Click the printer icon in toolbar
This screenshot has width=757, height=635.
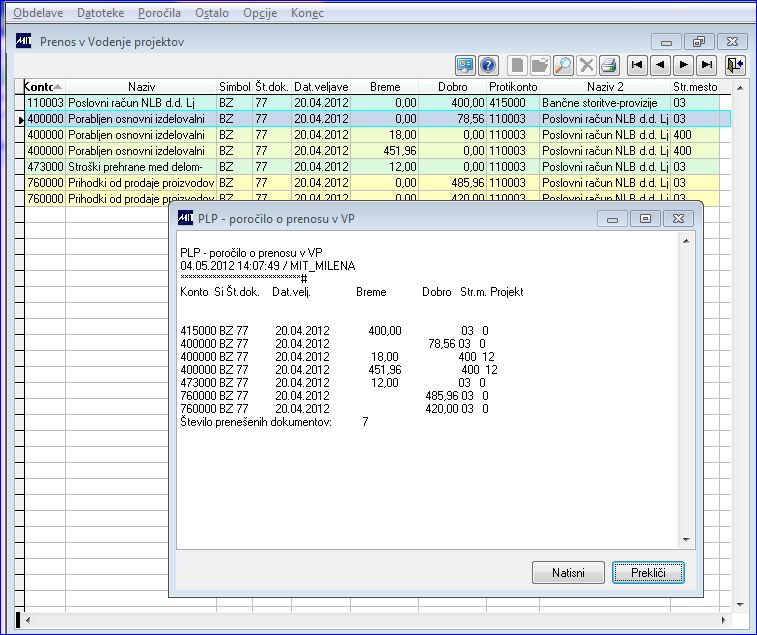[610, 66]
